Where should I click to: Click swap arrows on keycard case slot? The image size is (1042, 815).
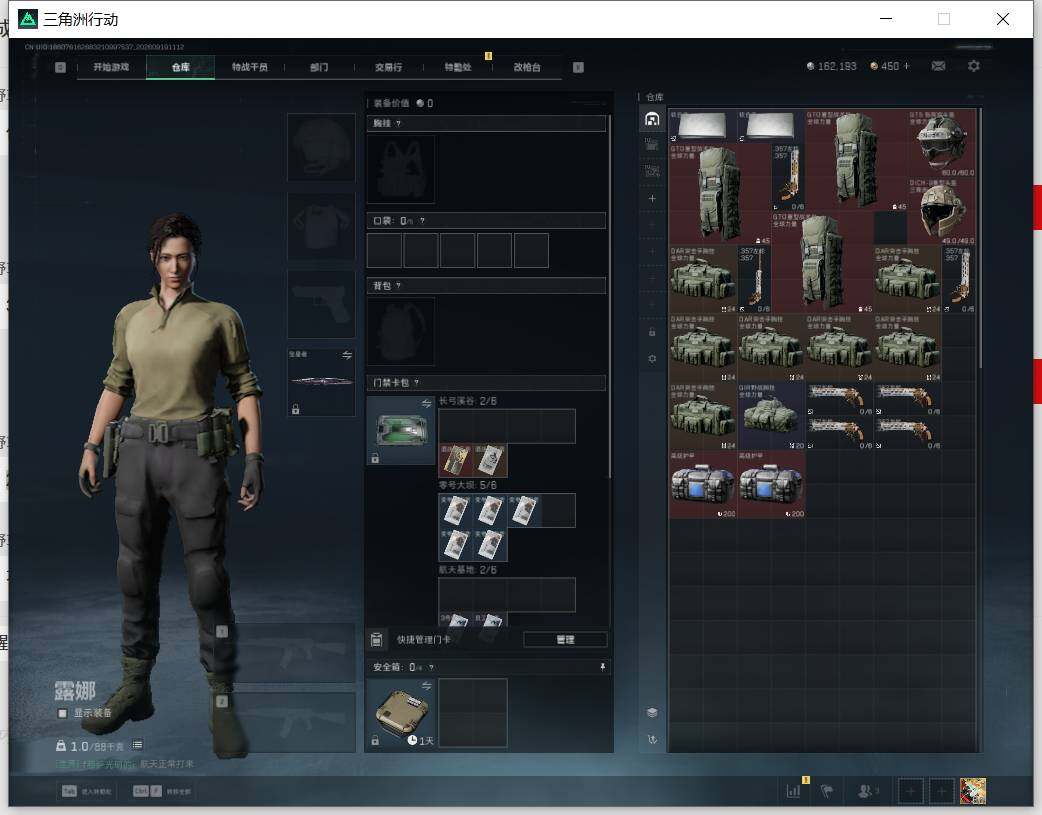point(426,404)
